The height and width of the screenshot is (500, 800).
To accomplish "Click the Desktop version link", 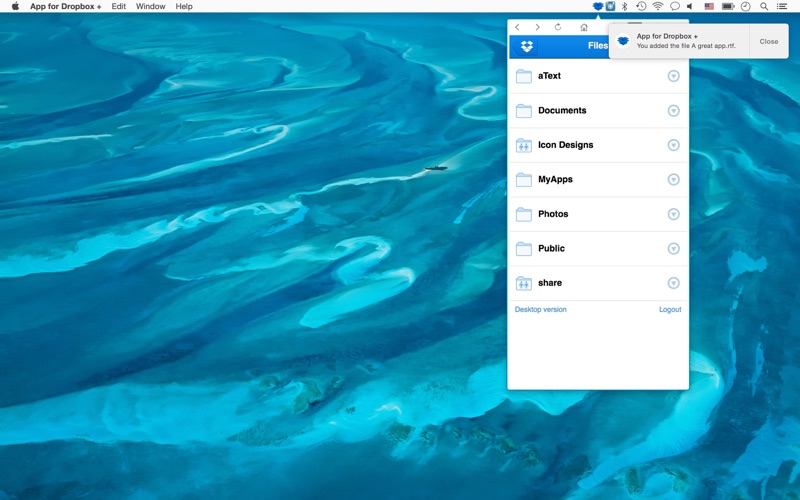I will [540, 310].
